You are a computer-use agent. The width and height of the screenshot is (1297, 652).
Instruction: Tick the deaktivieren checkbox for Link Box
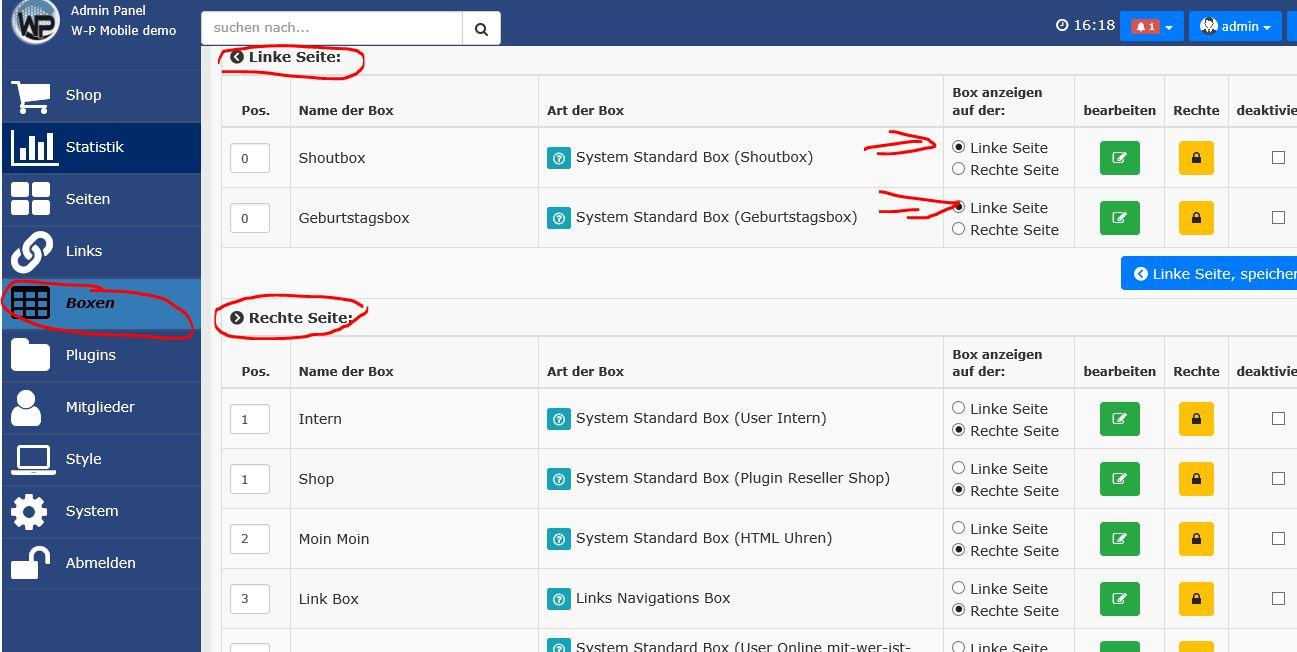tap(1278, 599)
